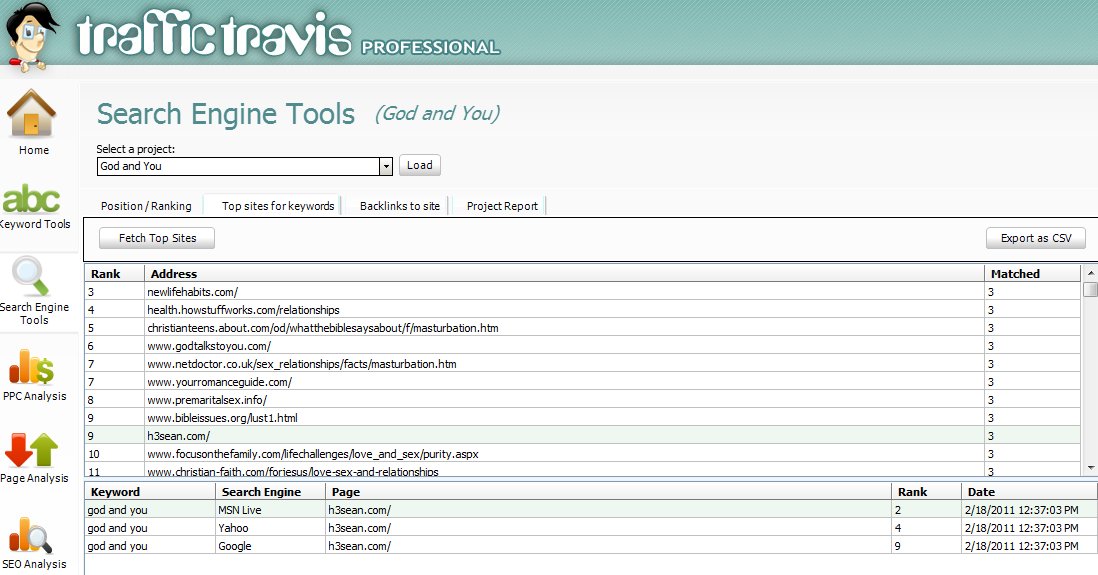Select the Search Engine Tools magnifier icon

32,277
